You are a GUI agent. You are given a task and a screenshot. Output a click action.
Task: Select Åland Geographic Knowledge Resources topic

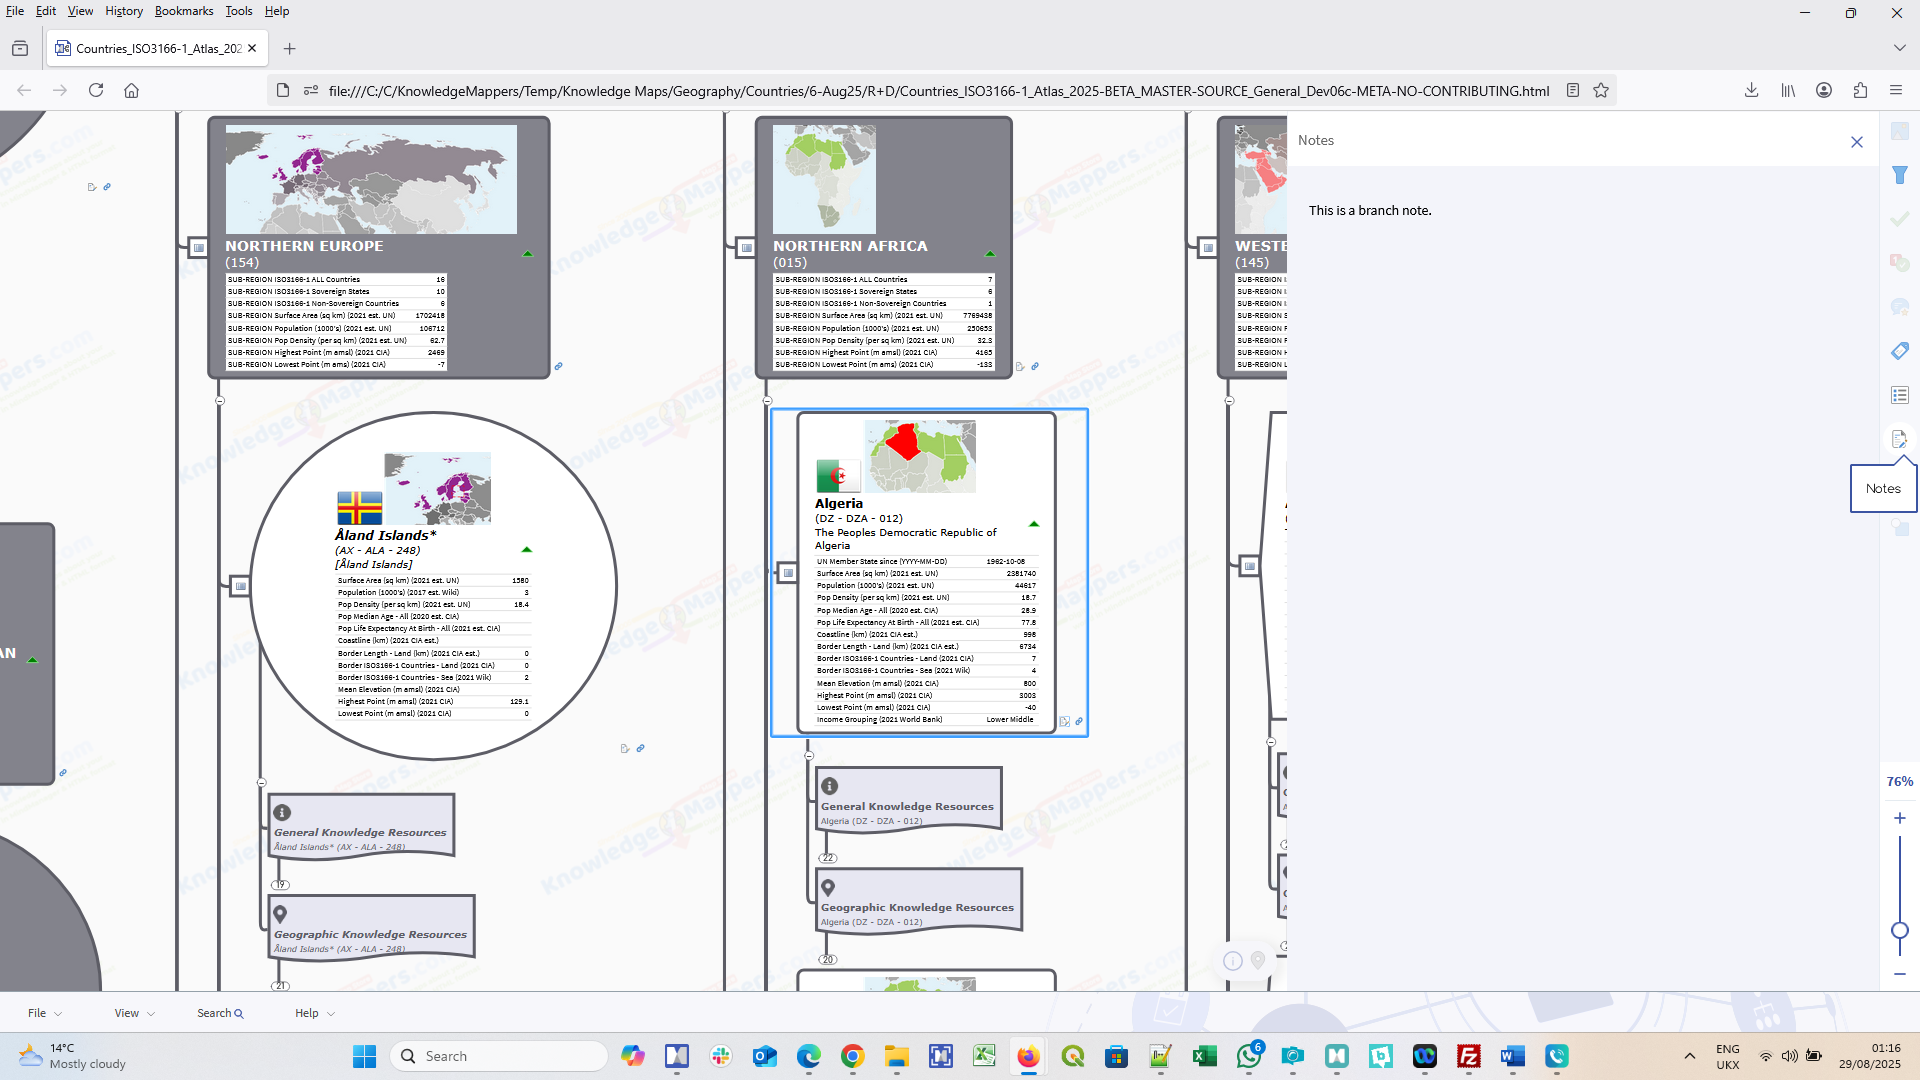371,927
